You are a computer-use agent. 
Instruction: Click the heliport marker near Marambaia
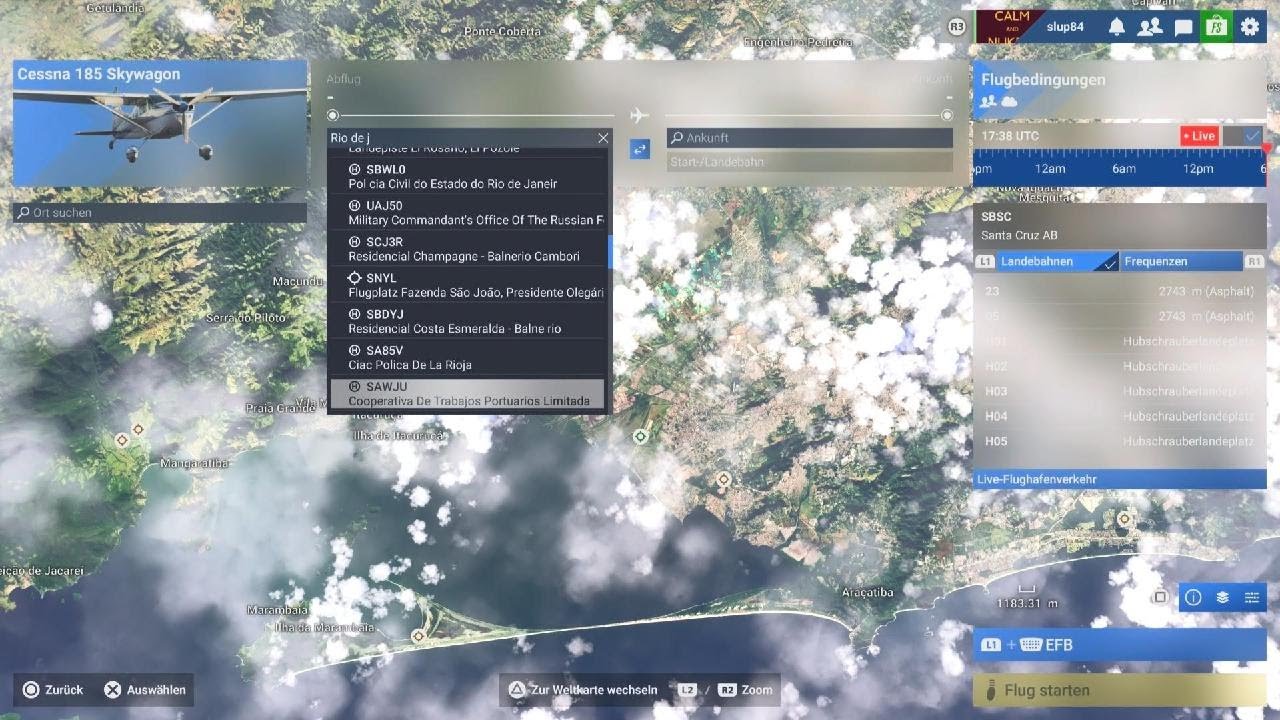(419, 636)
